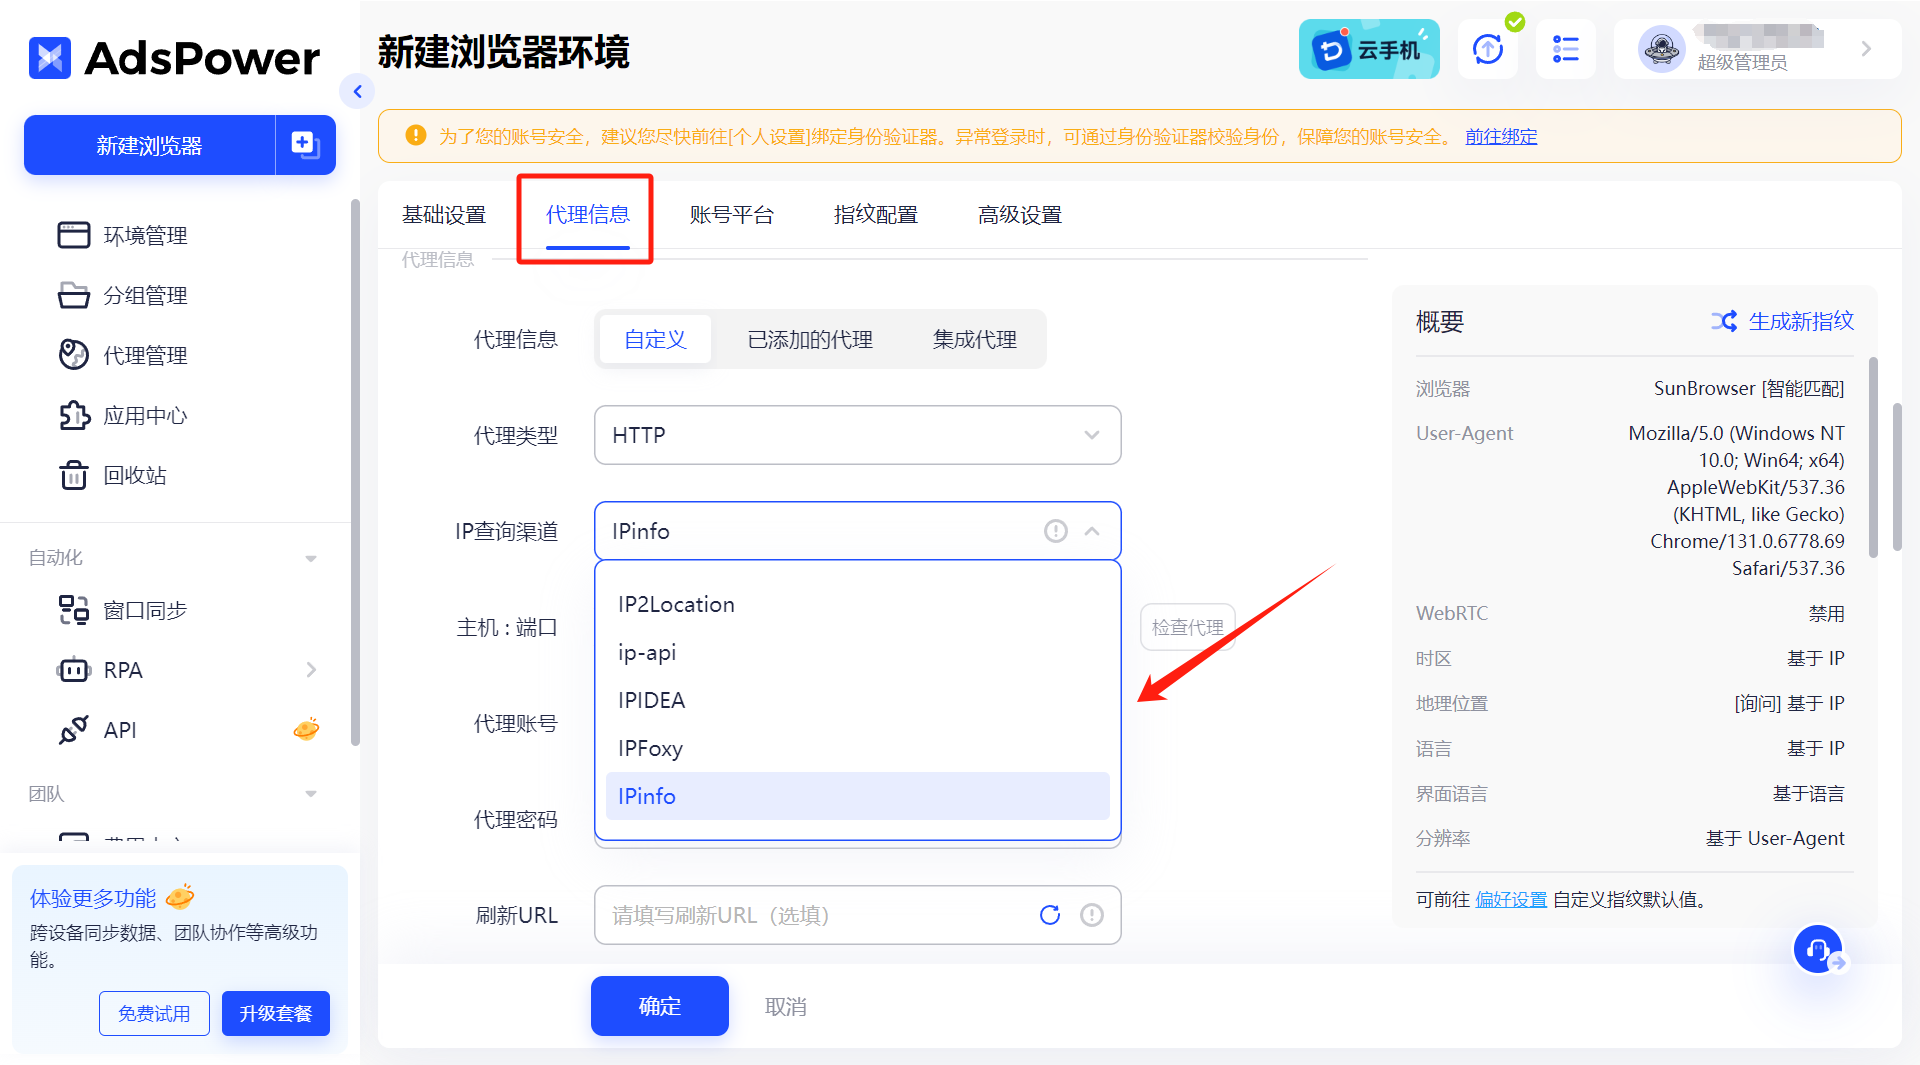Screen dimensions: 1920x1065
Task: Open the 代理类型 HTTP dropdown
Action: [x=857, y=435]
